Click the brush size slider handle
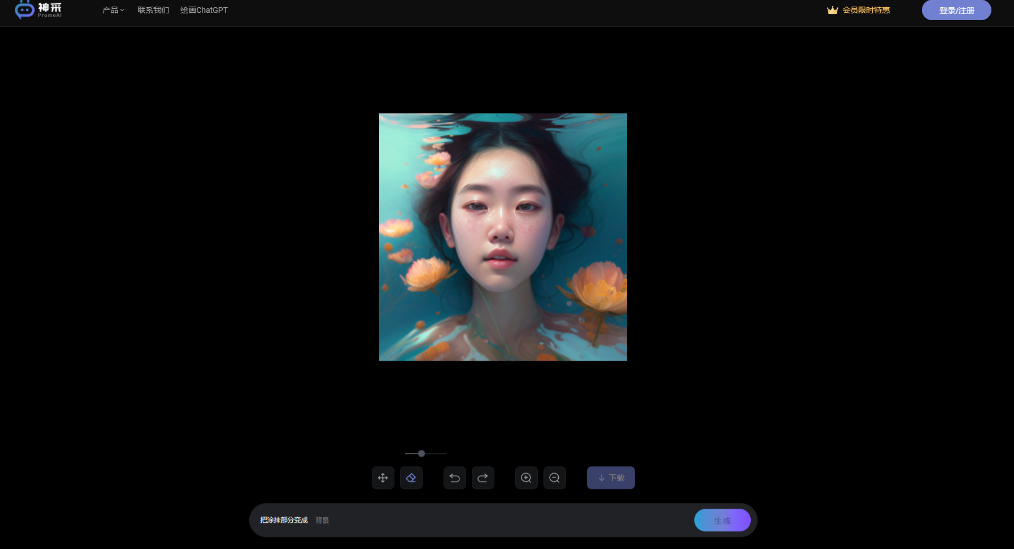The width and height of the screenshot is (1014, 549). pyautogui.click(x=421, y=453)
